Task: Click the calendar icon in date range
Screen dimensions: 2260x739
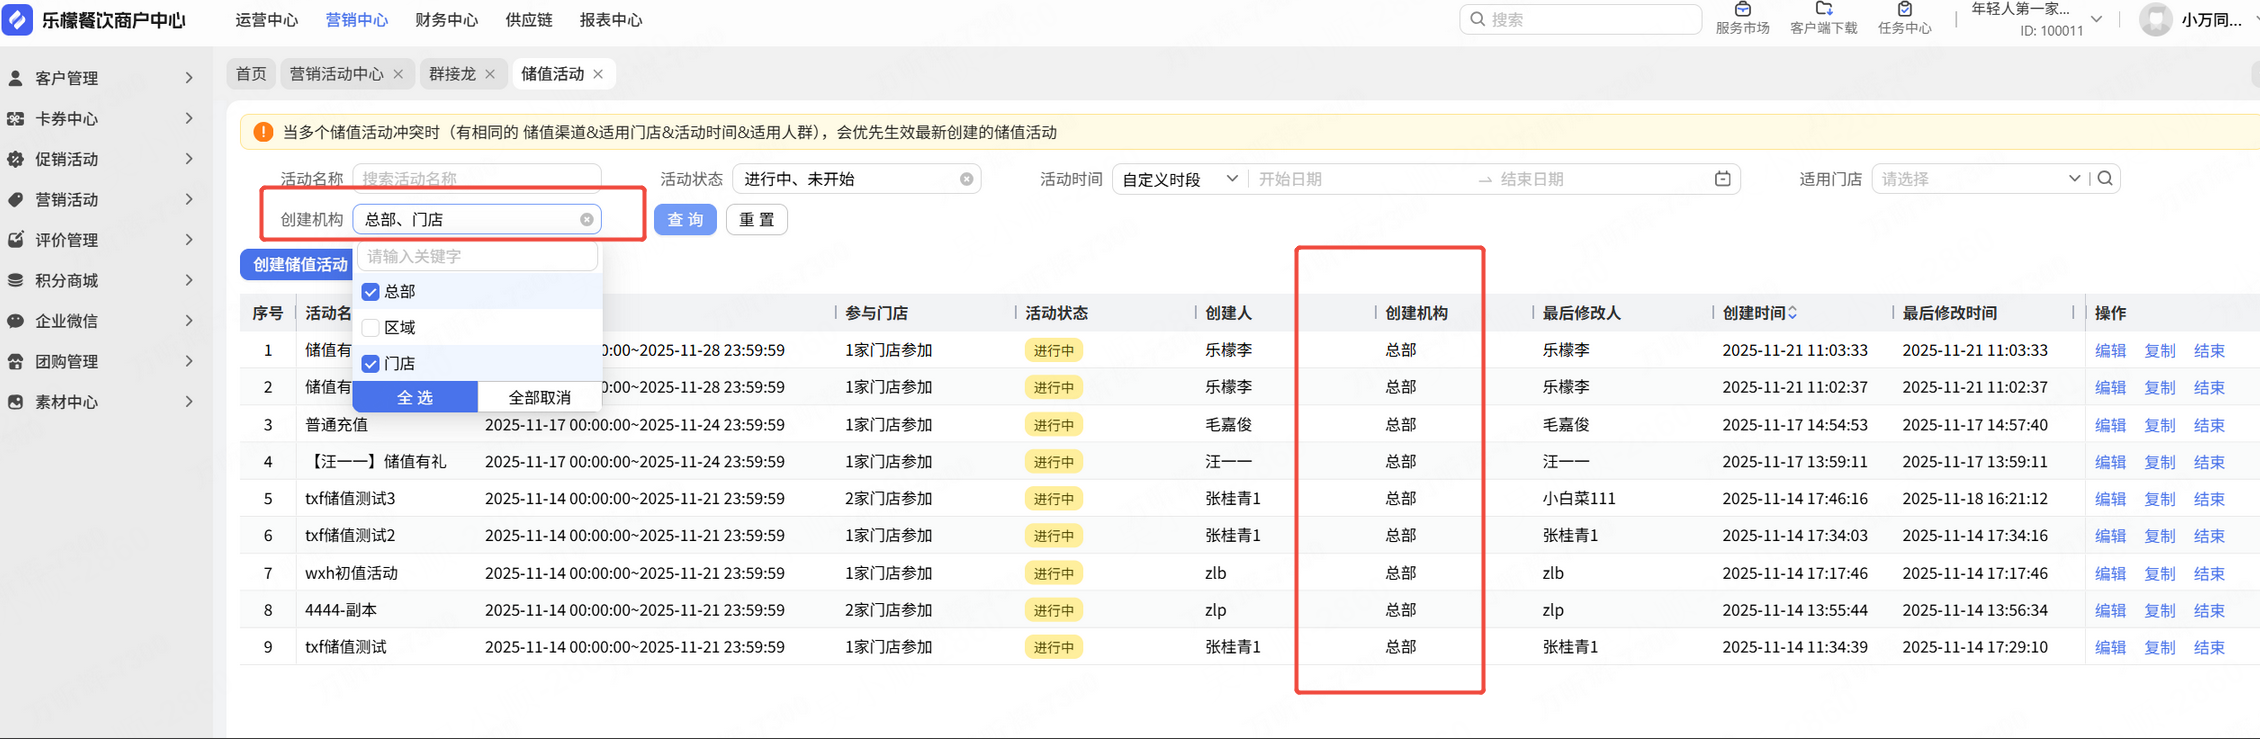Action: (x=1722, y=179)
